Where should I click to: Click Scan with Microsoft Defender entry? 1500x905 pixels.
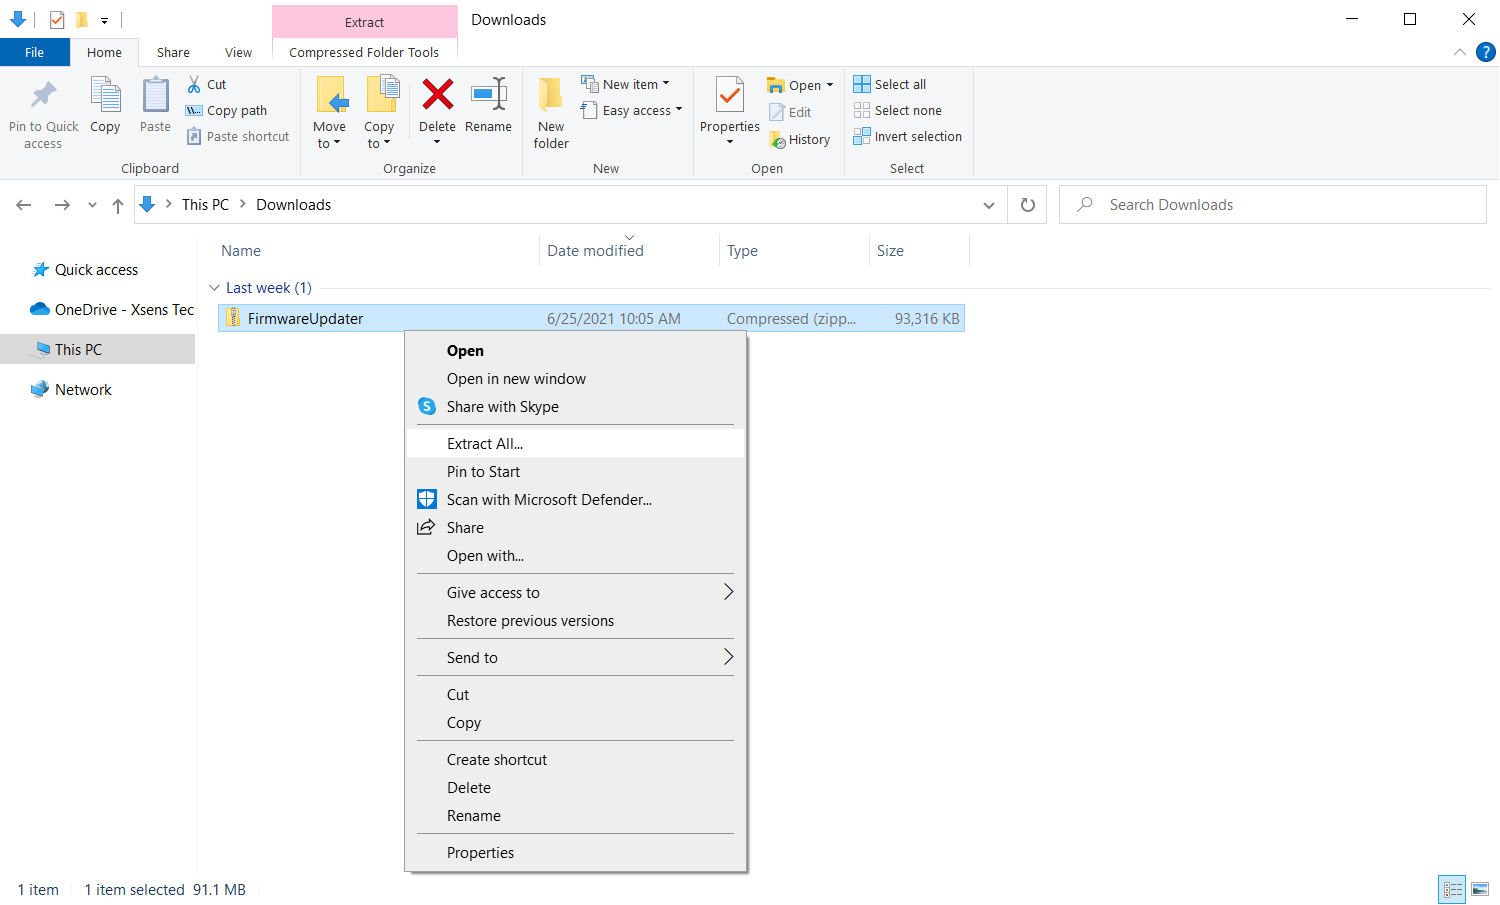[549, 500]
